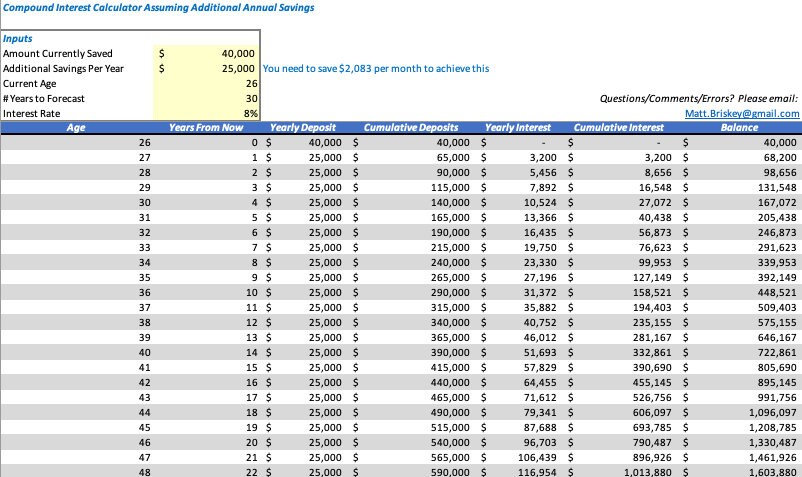This screenshot has height=477, width=802.
Task: Select cumulative deposits cell 340,000
Action: tap(450, 323)
